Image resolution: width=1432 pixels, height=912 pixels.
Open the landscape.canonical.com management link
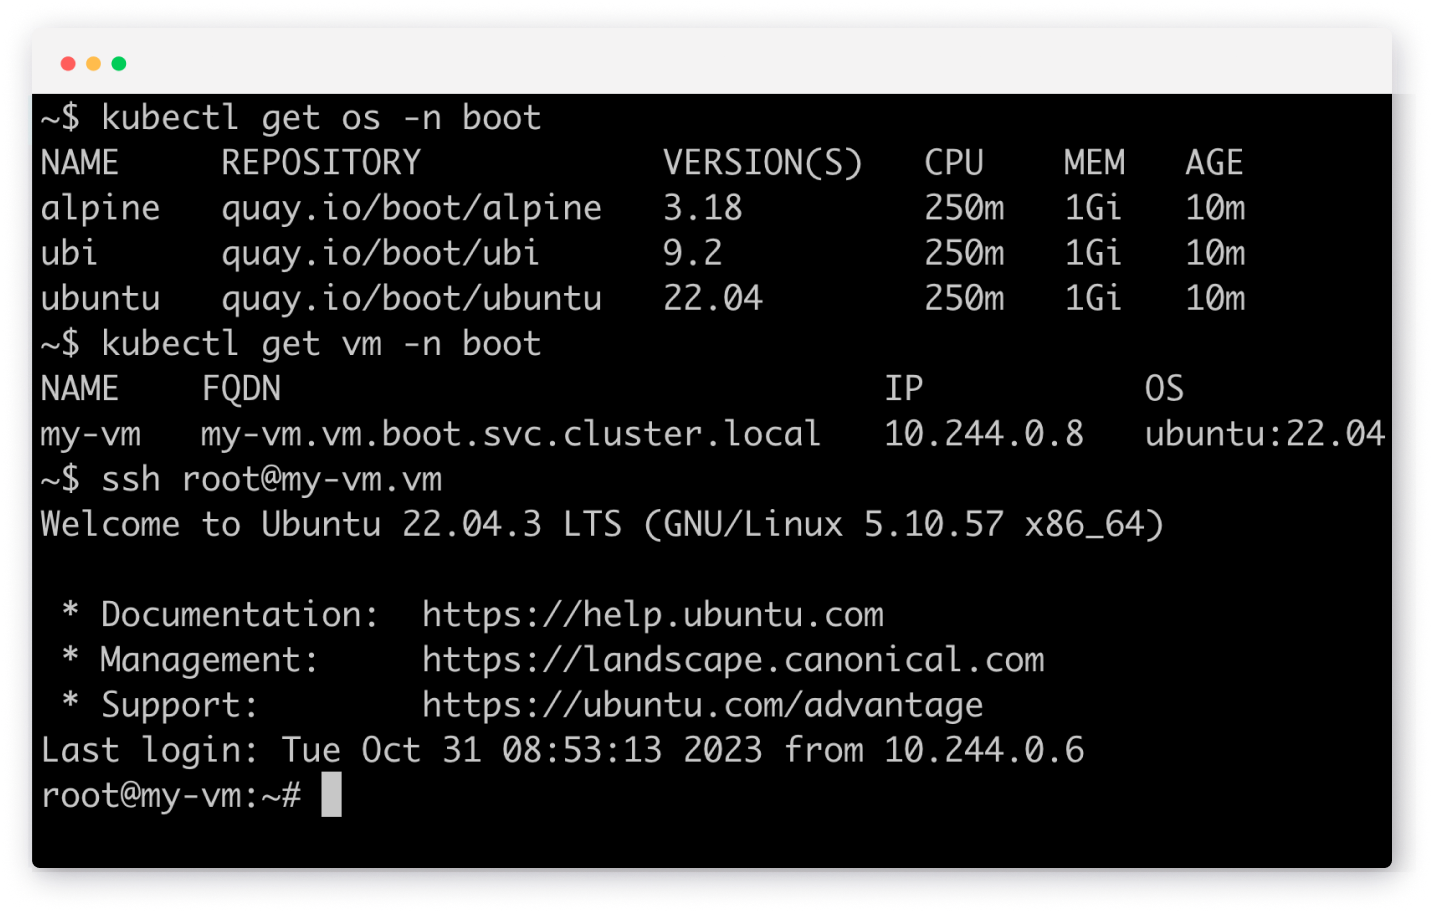pyautogui.click(x=732, y=660)
